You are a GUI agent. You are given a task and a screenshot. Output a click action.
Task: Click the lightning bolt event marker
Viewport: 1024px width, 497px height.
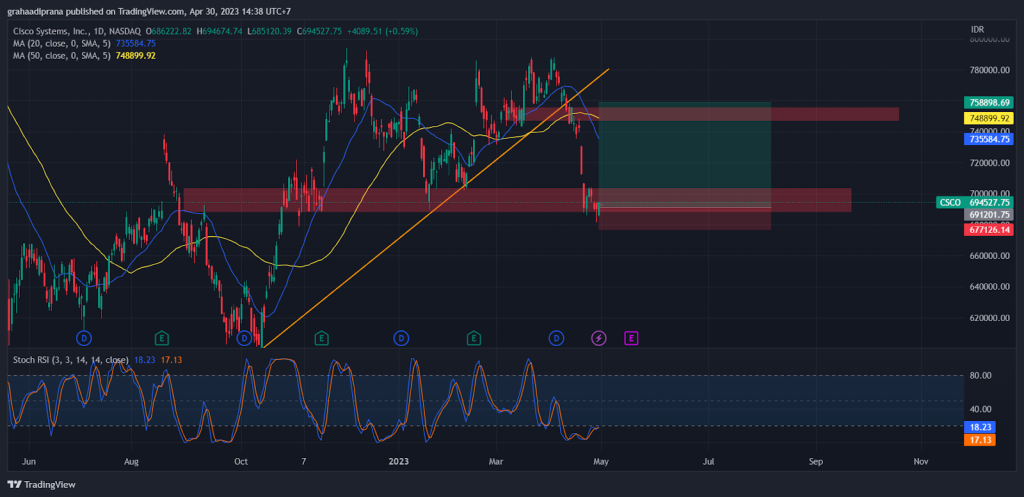click(x=599, y=338)
